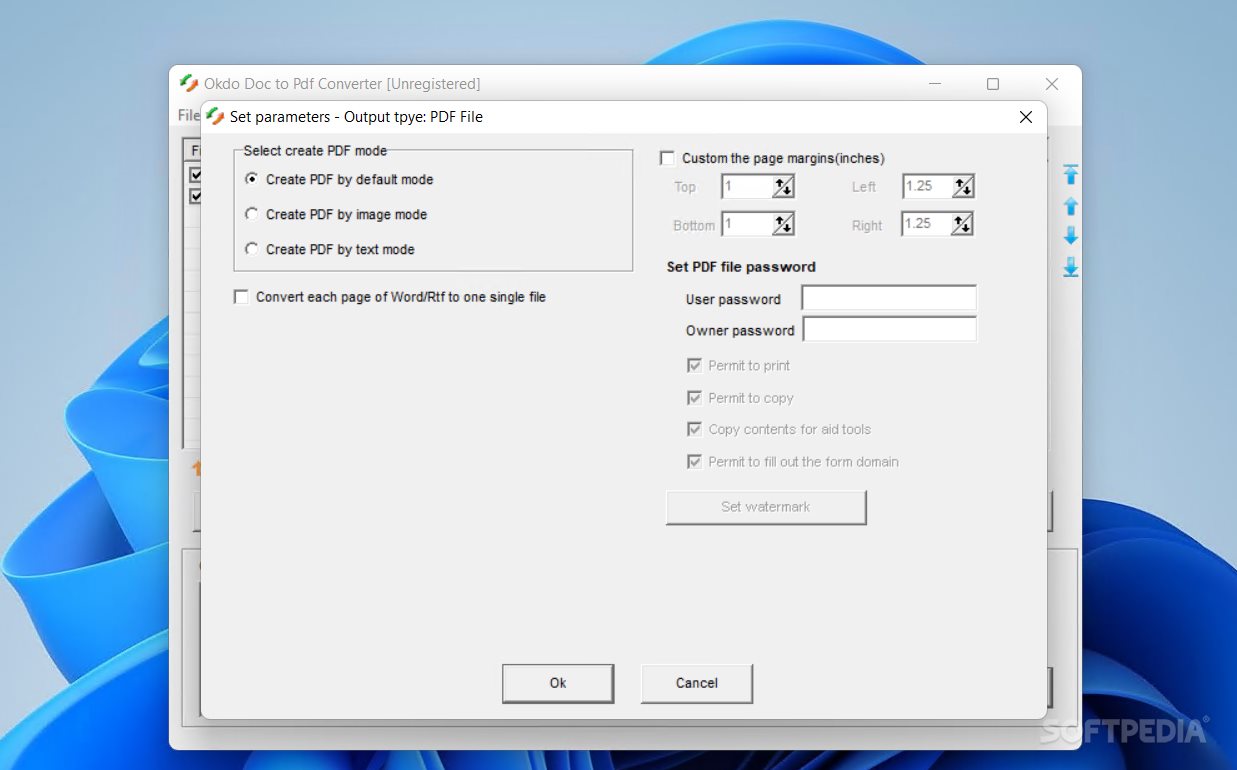Click the Left margin value field
This screenshot has width=1237, height=770.
pos(927,186)
